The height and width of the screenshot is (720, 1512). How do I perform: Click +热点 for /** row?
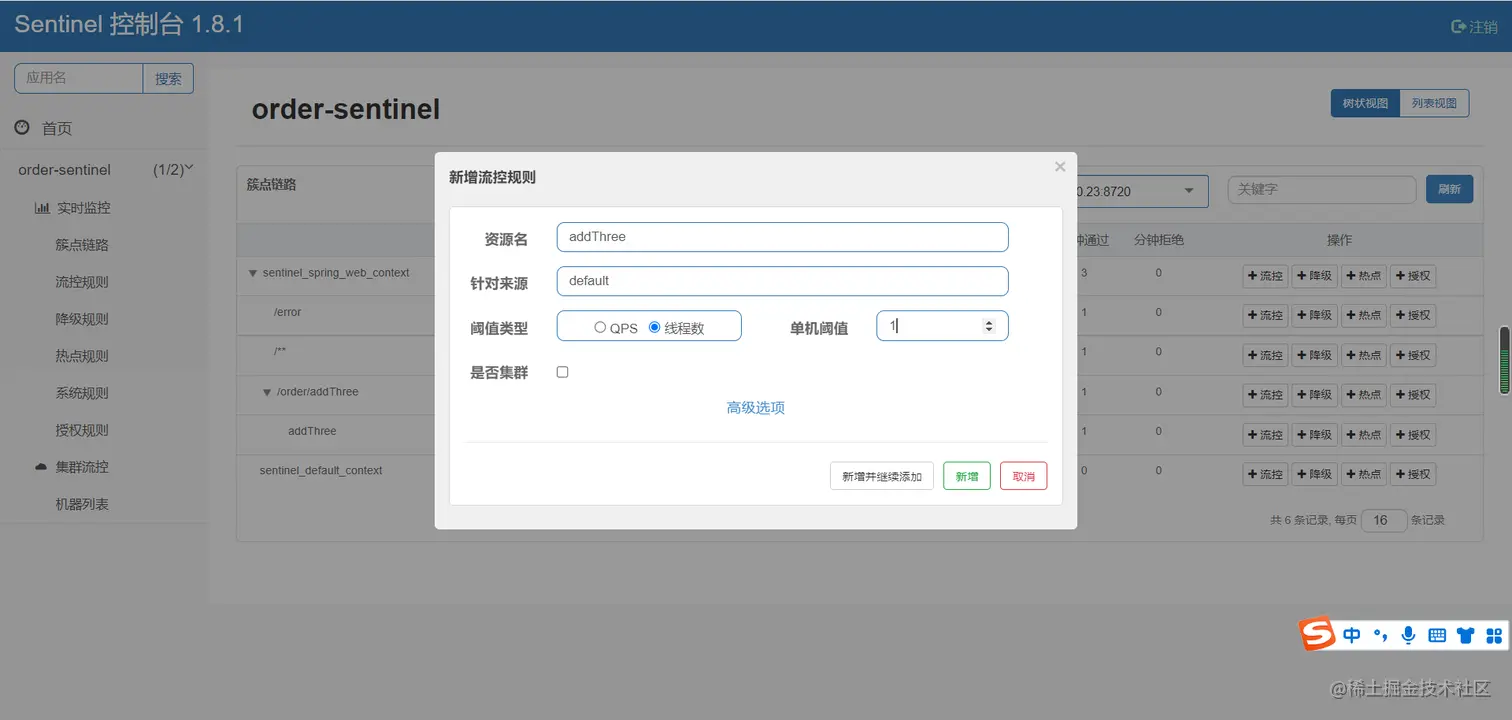[1363, 355]
